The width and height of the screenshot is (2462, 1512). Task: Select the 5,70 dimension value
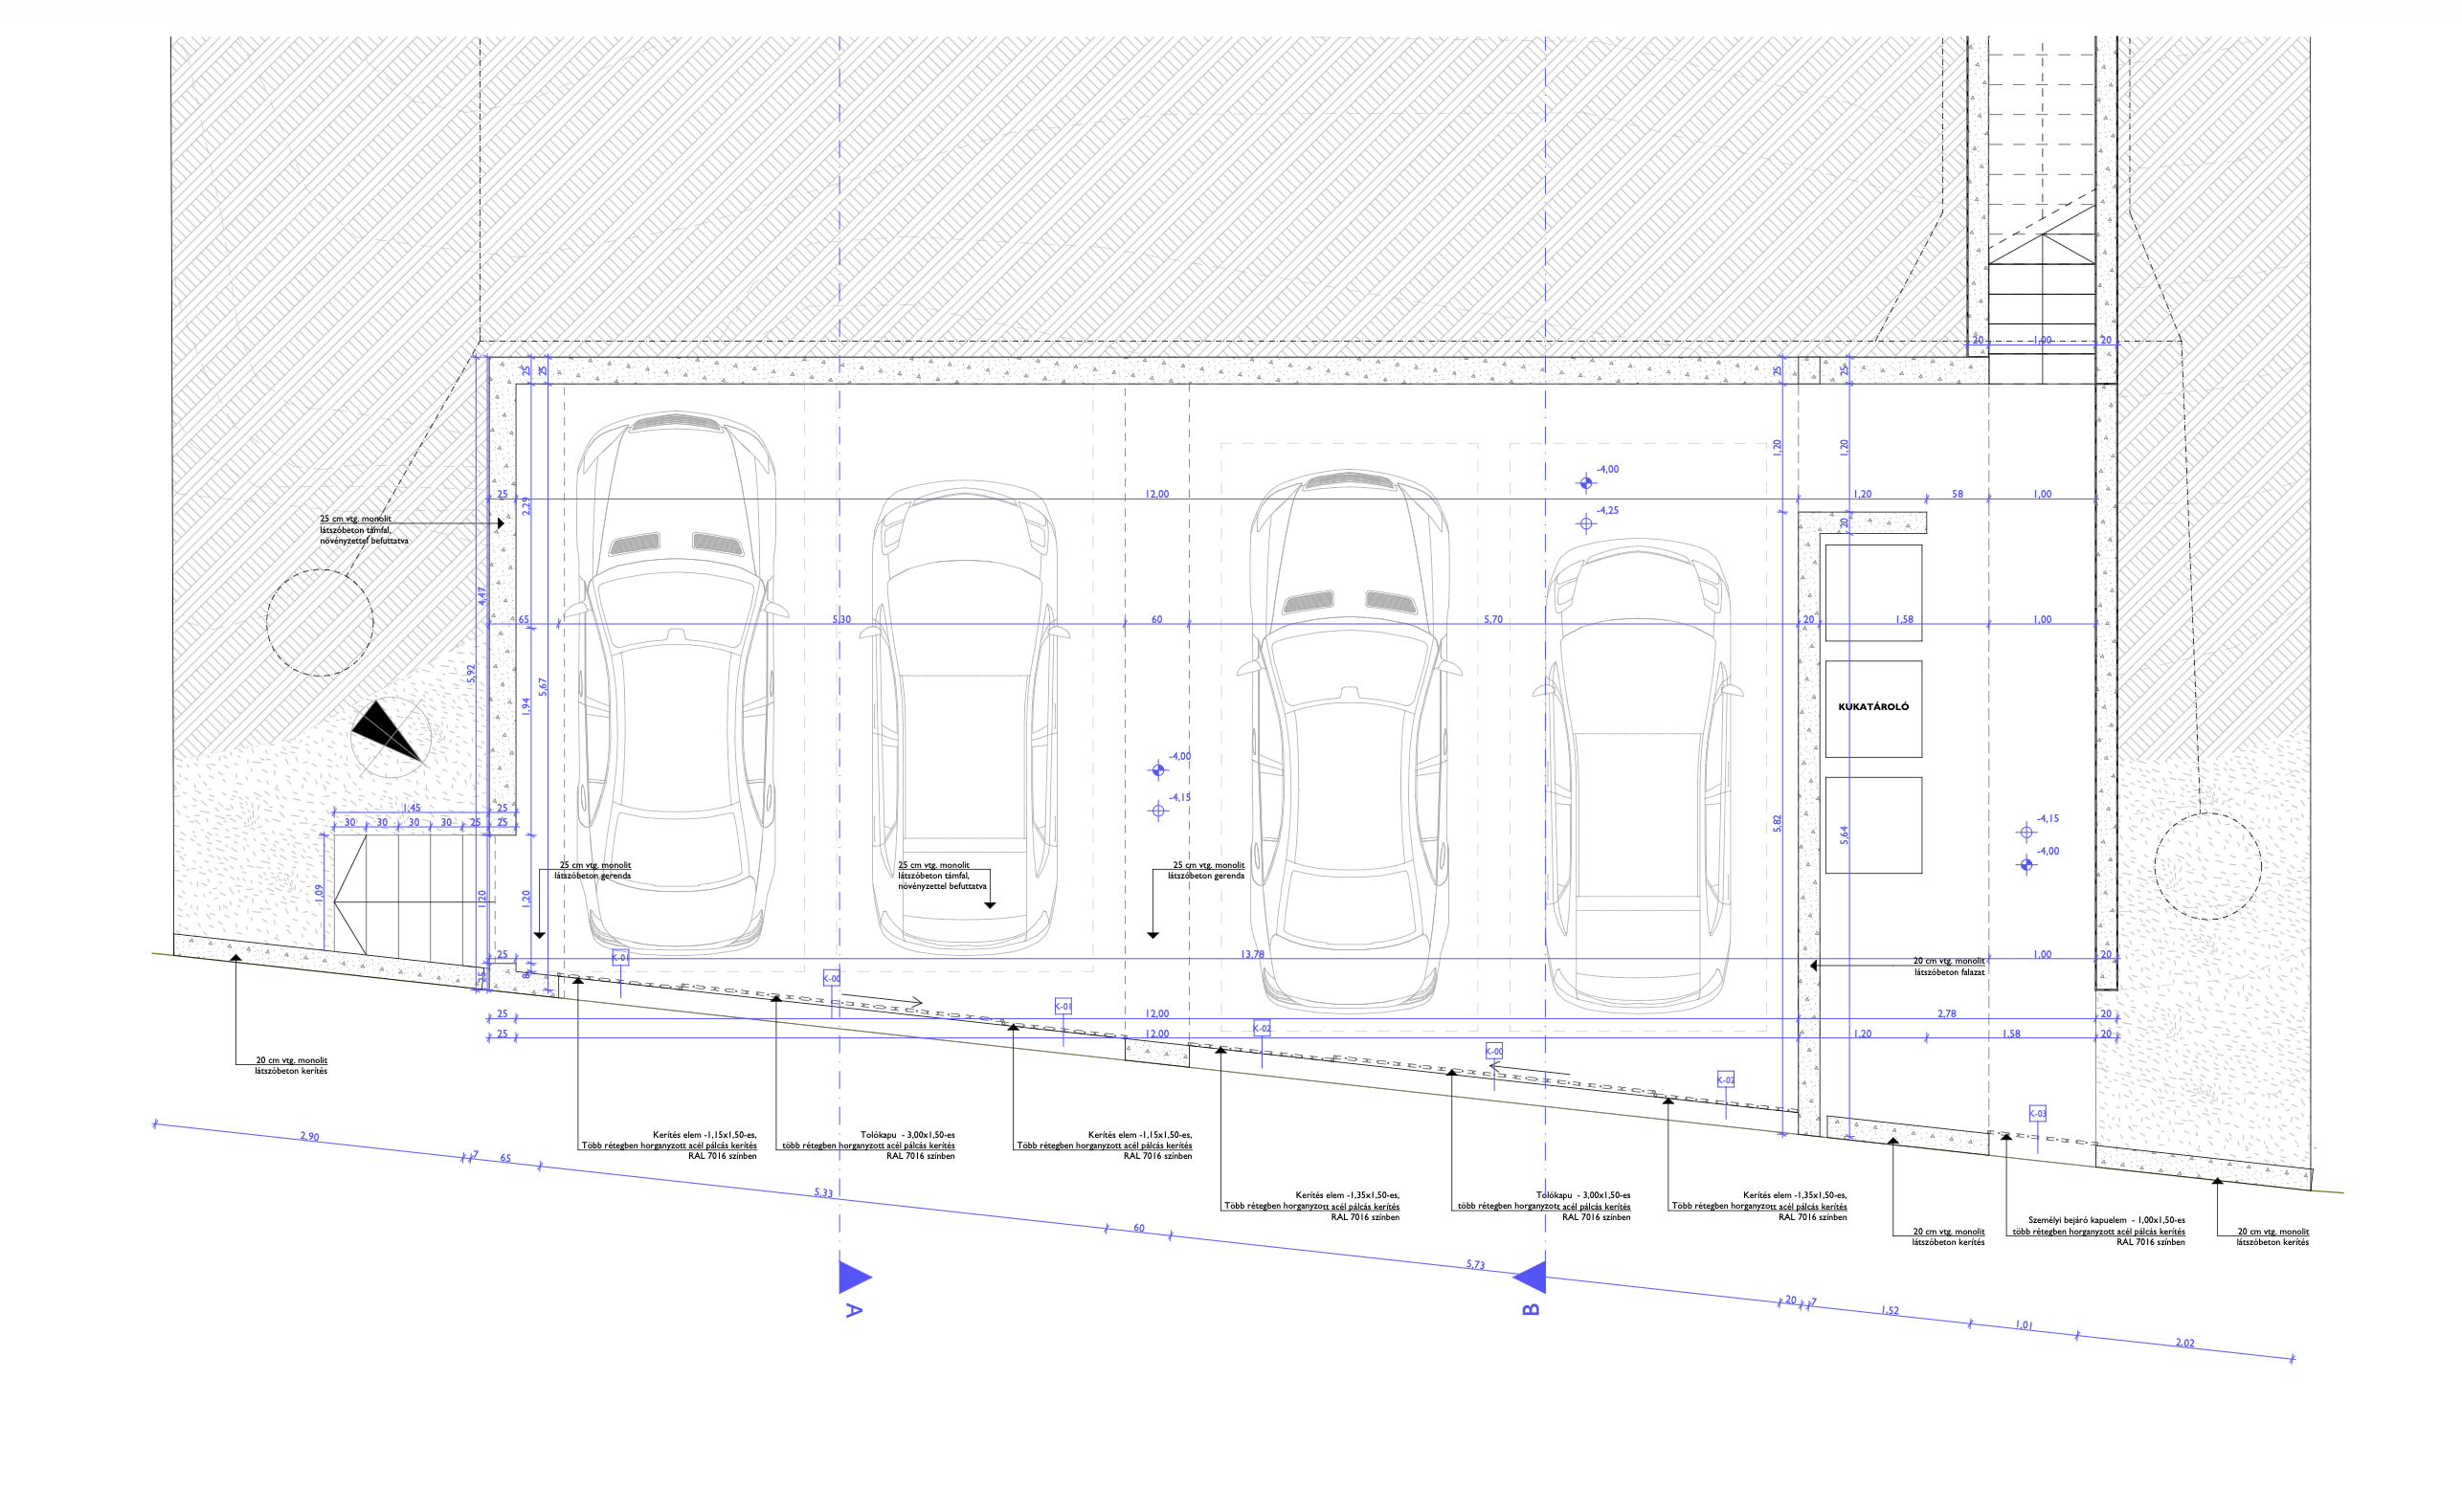pos(1492,619)
